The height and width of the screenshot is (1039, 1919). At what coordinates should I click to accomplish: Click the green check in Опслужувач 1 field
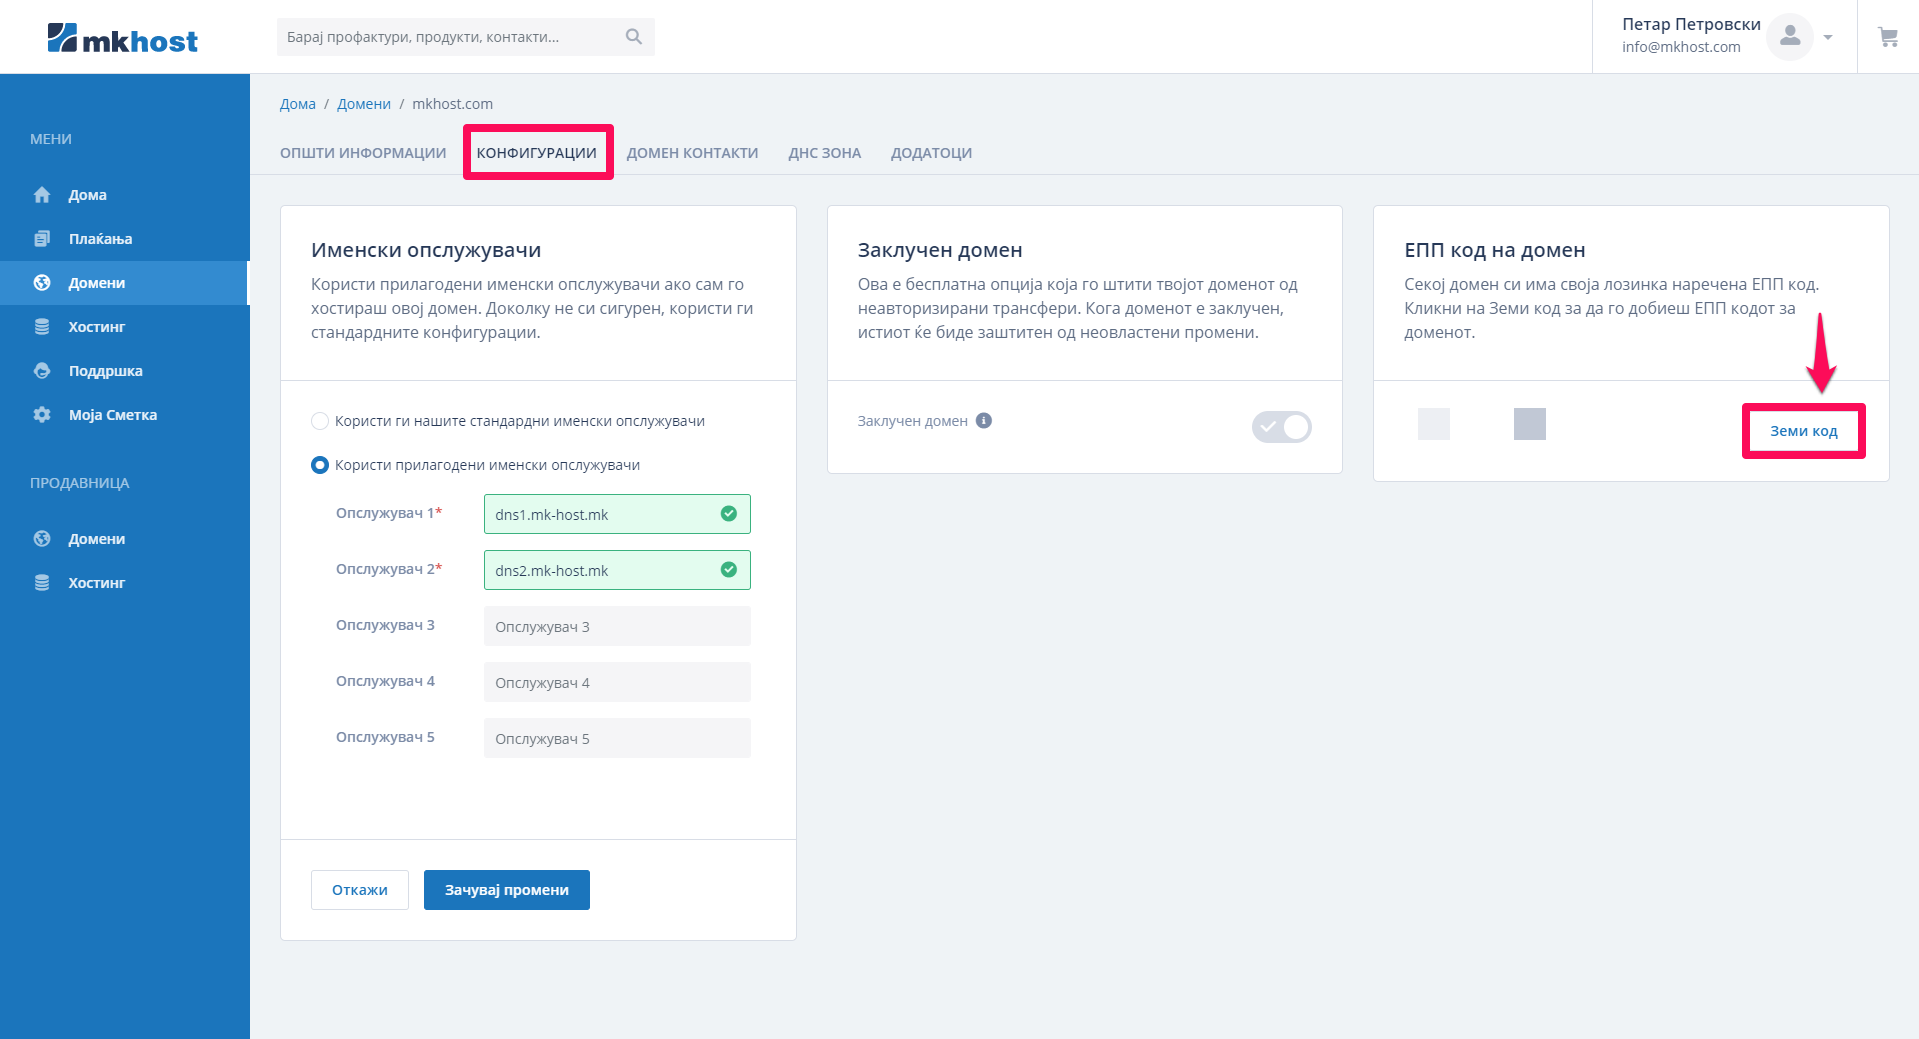tap(729, 514)
